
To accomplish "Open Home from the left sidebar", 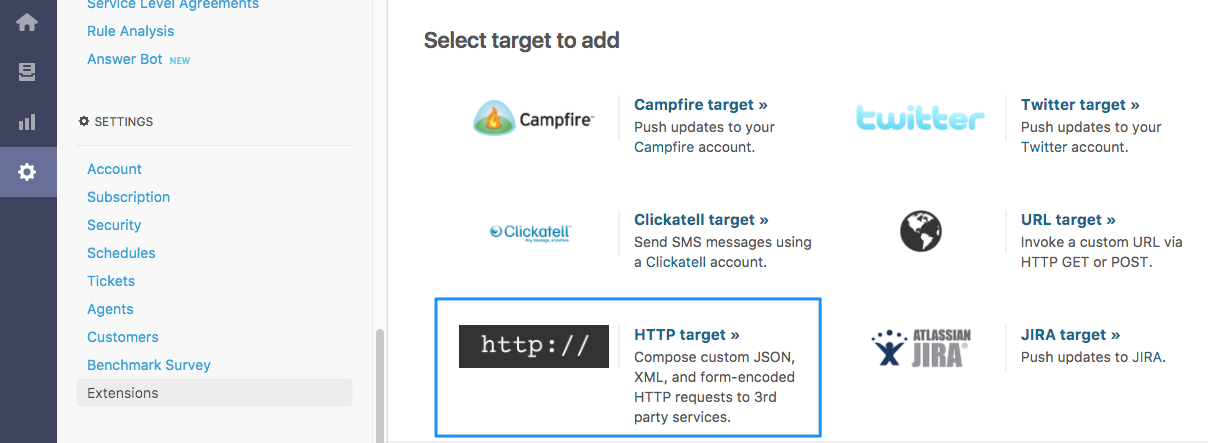I will coord(27,22).
